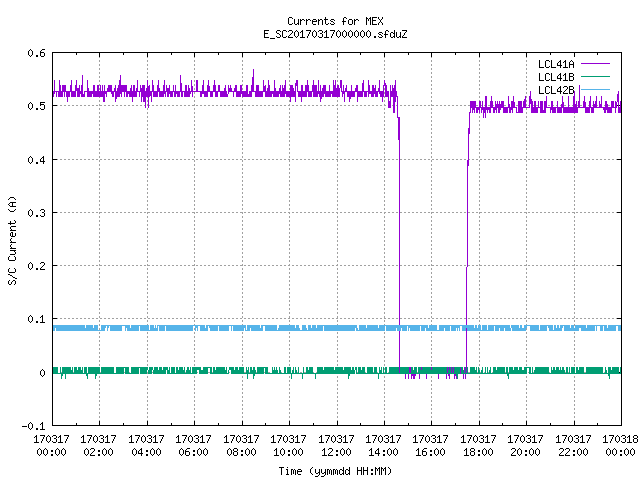Click the -0.1 y-axis tick label
This screenshot has height=480, width=640.
[33, 426]
